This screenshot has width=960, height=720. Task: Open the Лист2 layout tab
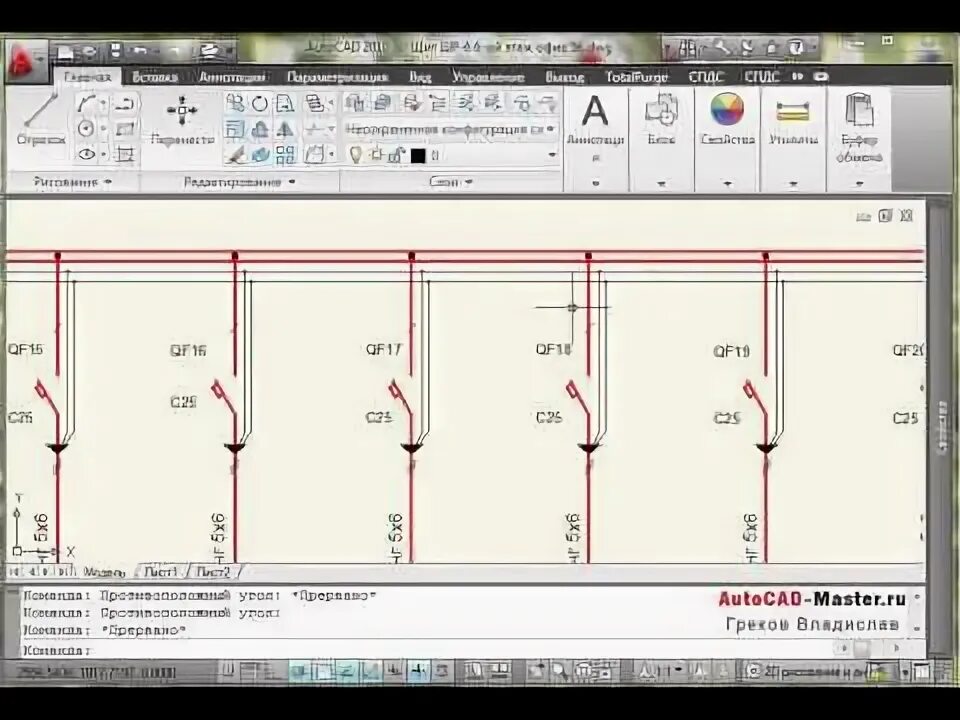pyautogui.click(x=214, y=572)
